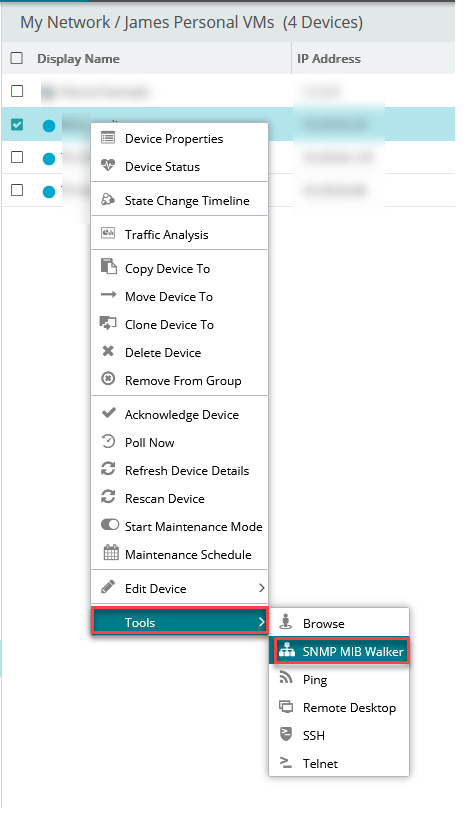Click the Browse submenu icon
Image resolution: width=465 pixels, height=818 pixels.
286,622
